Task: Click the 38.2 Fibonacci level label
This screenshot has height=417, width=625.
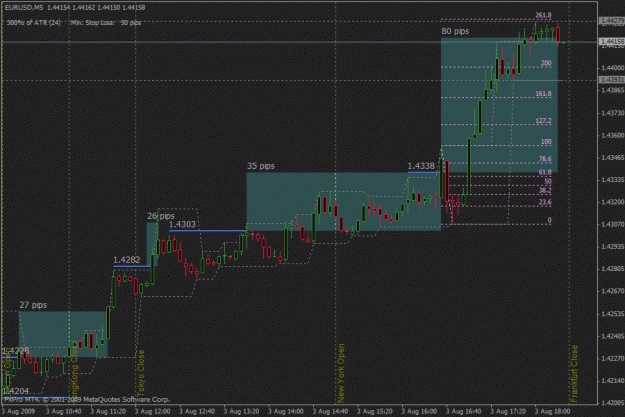Action: tap(545, 191)
